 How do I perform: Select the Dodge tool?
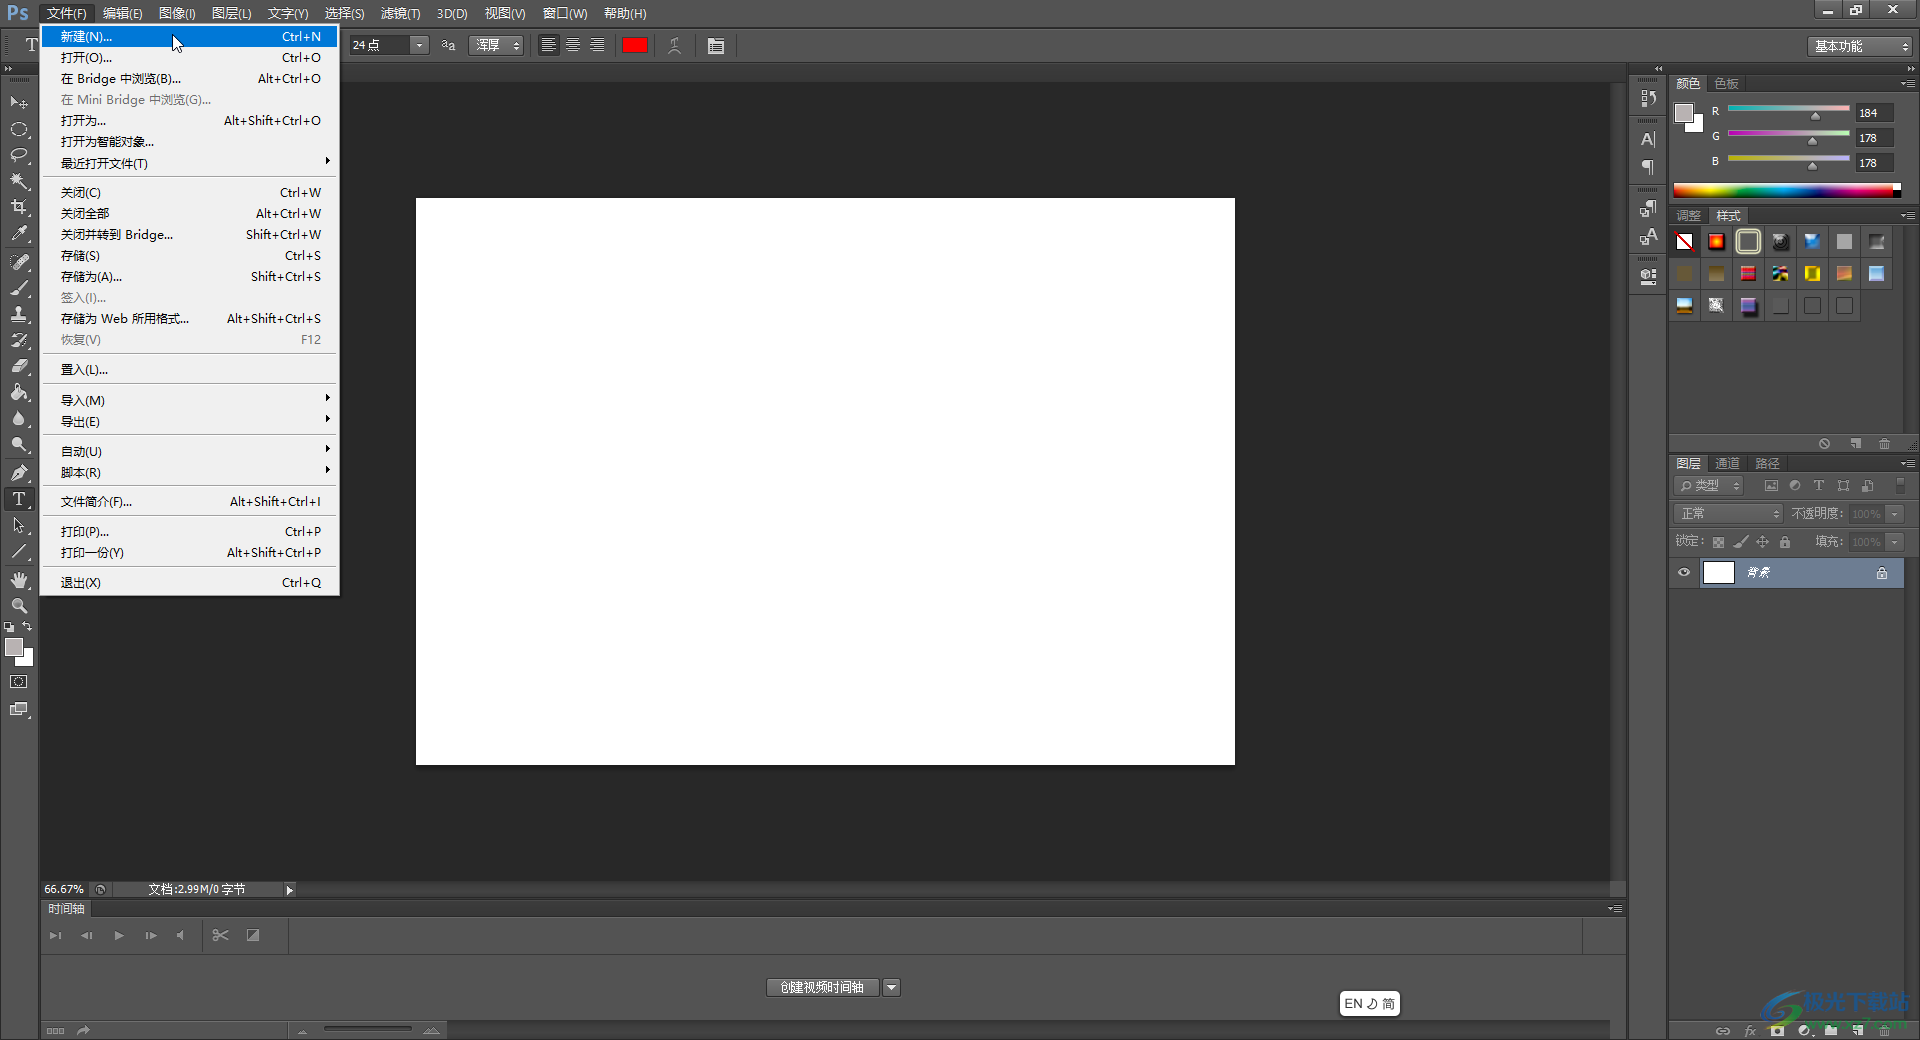[x=19, y=445]
